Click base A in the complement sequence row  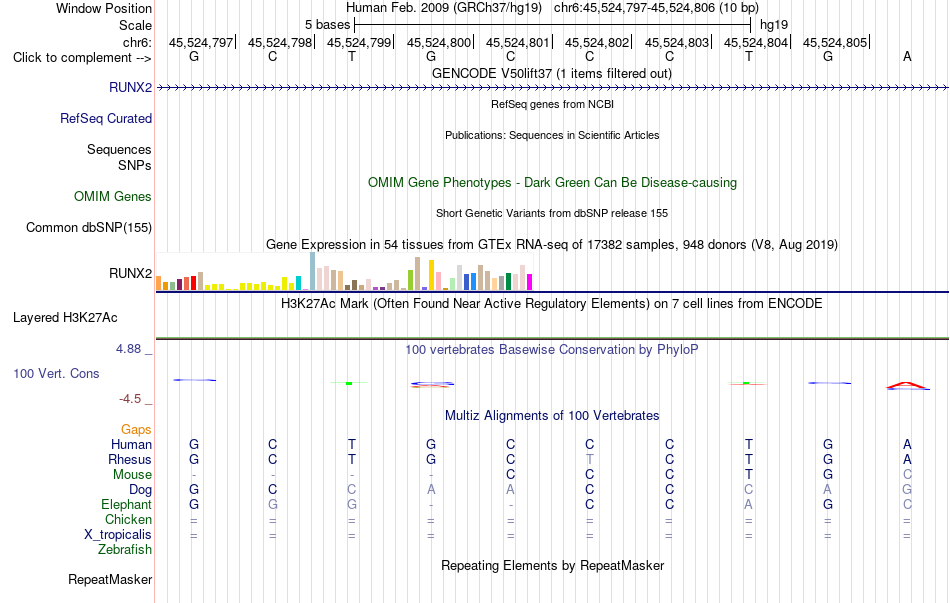pyautogui.click(x=907, y=56)
